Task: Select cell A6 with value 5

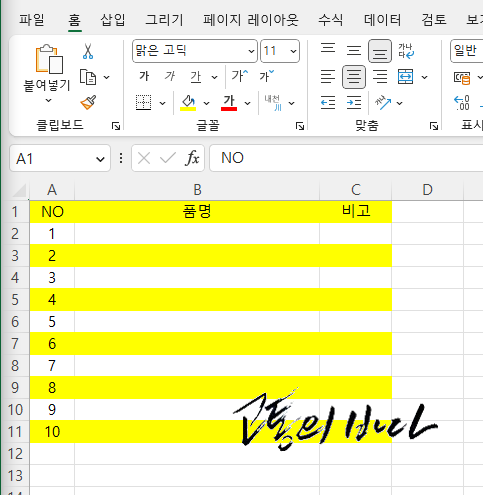Action: click(x=52, y=322)
